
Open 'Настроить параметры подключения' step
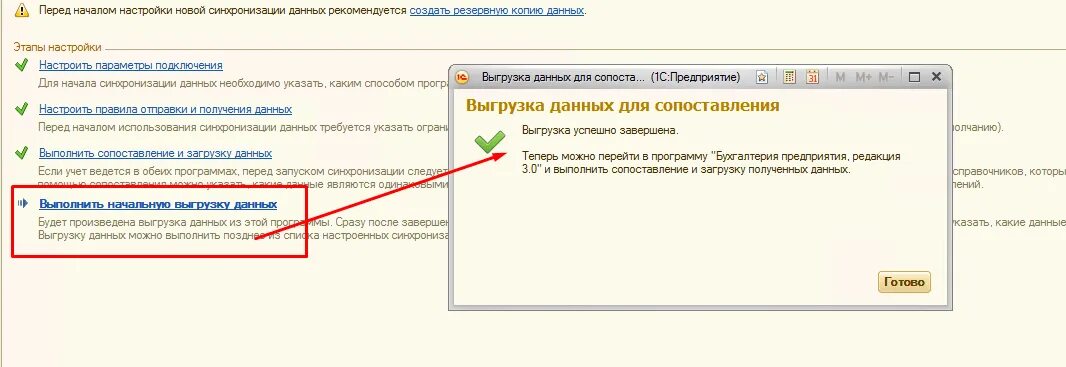[131, 65]
